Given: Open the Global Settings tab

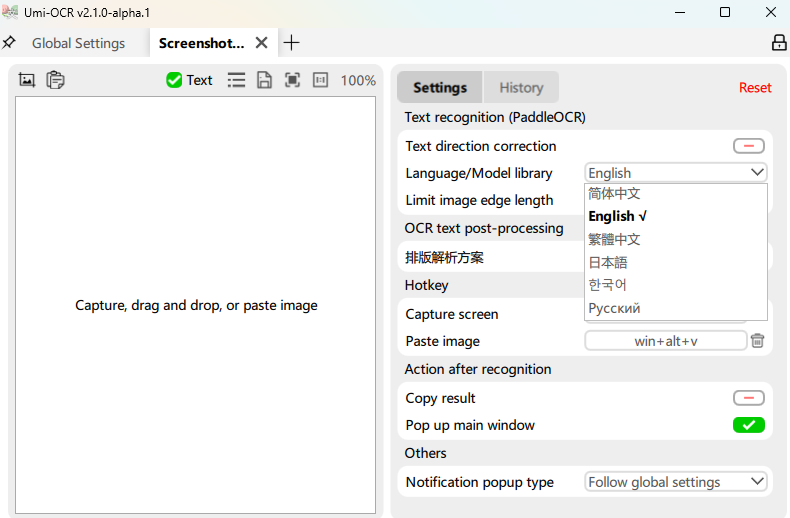Looking at the screenshot, I should [78, 43].
